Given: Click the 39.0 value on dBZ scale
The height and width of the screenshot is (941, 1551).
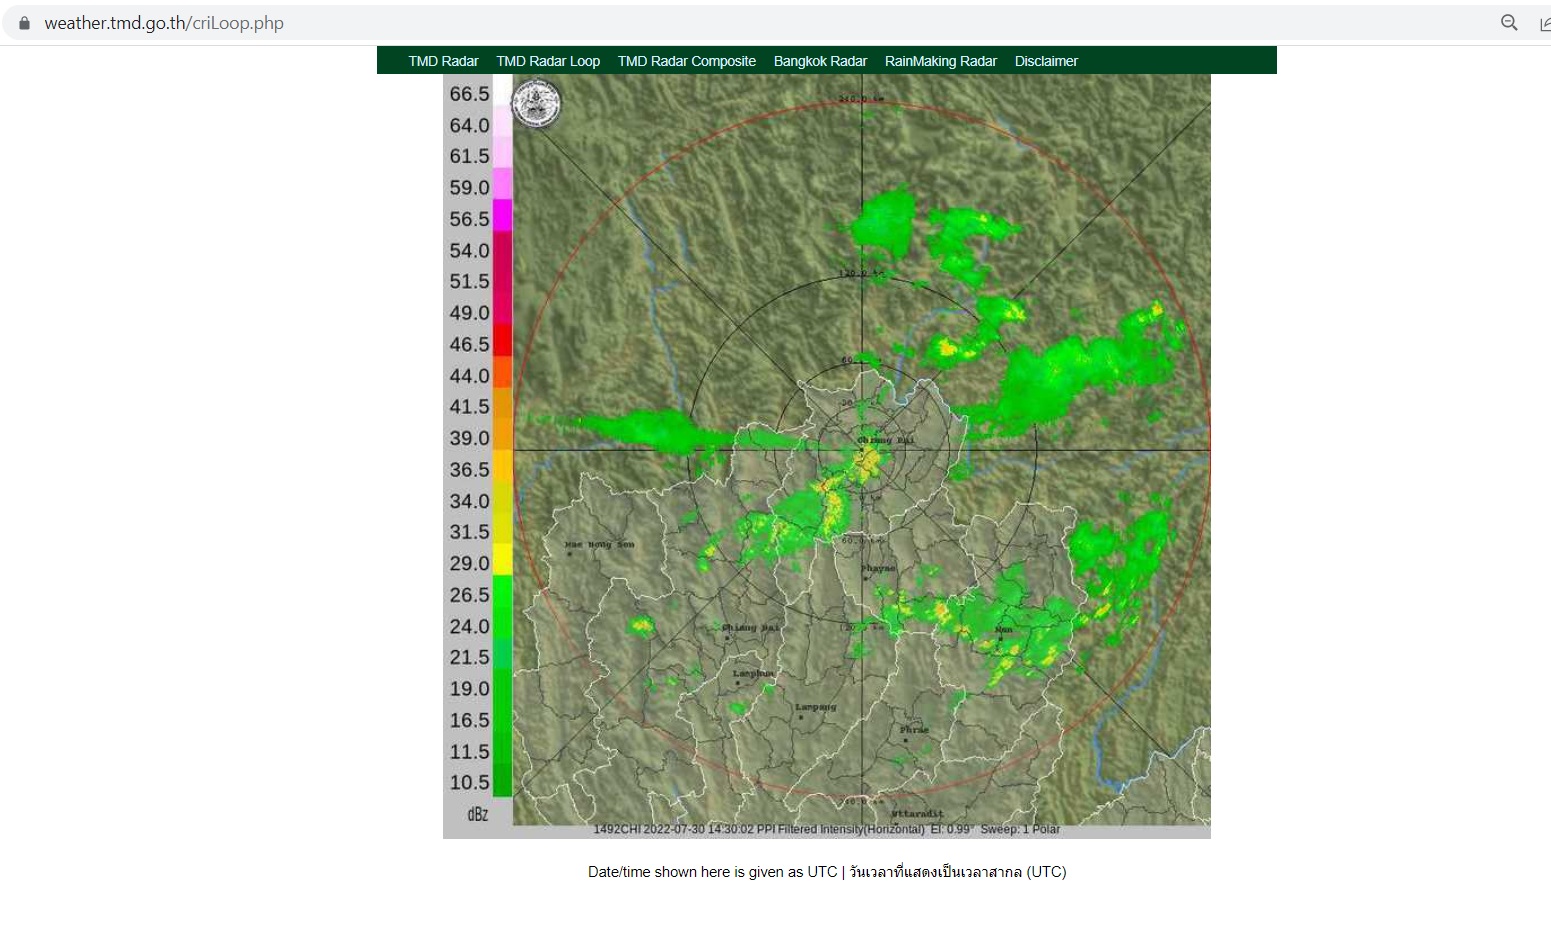Looking at the screenshot, I should (x=469, y=438).
